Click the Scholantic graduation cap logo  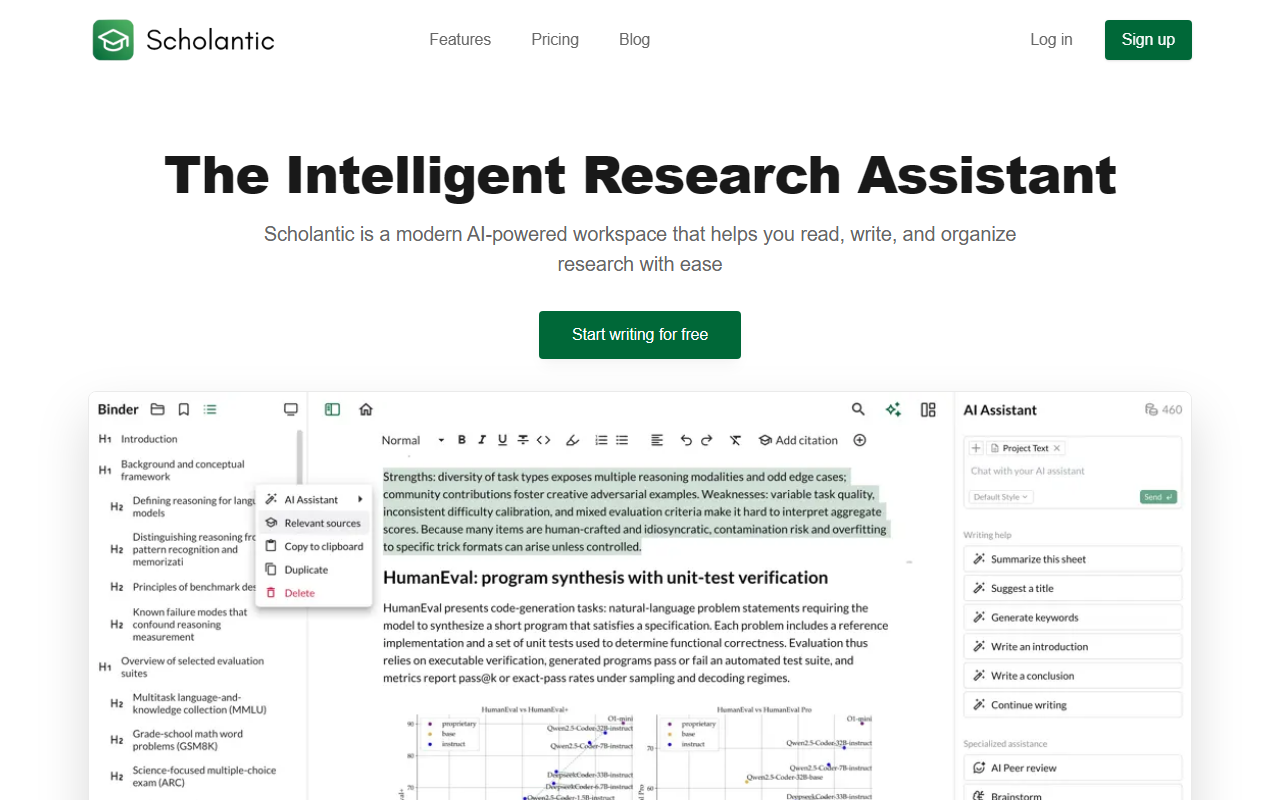(x=113, y=40)
